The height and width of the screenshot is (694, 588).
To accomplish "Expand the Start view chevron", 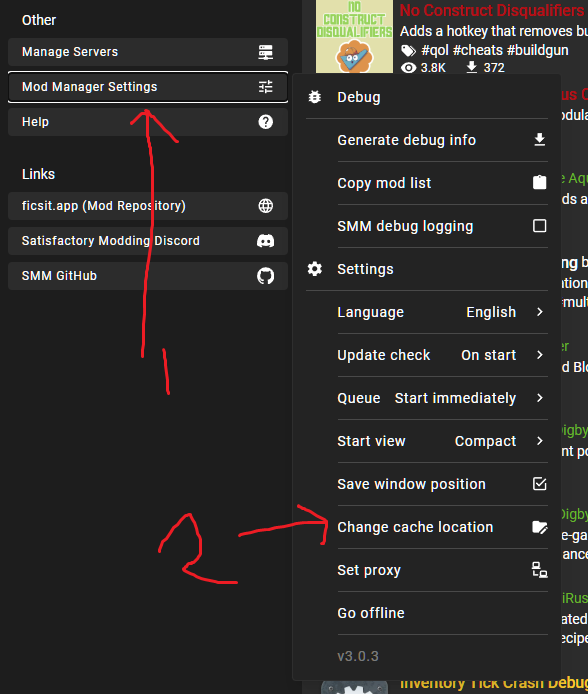I will click(539, 441).
